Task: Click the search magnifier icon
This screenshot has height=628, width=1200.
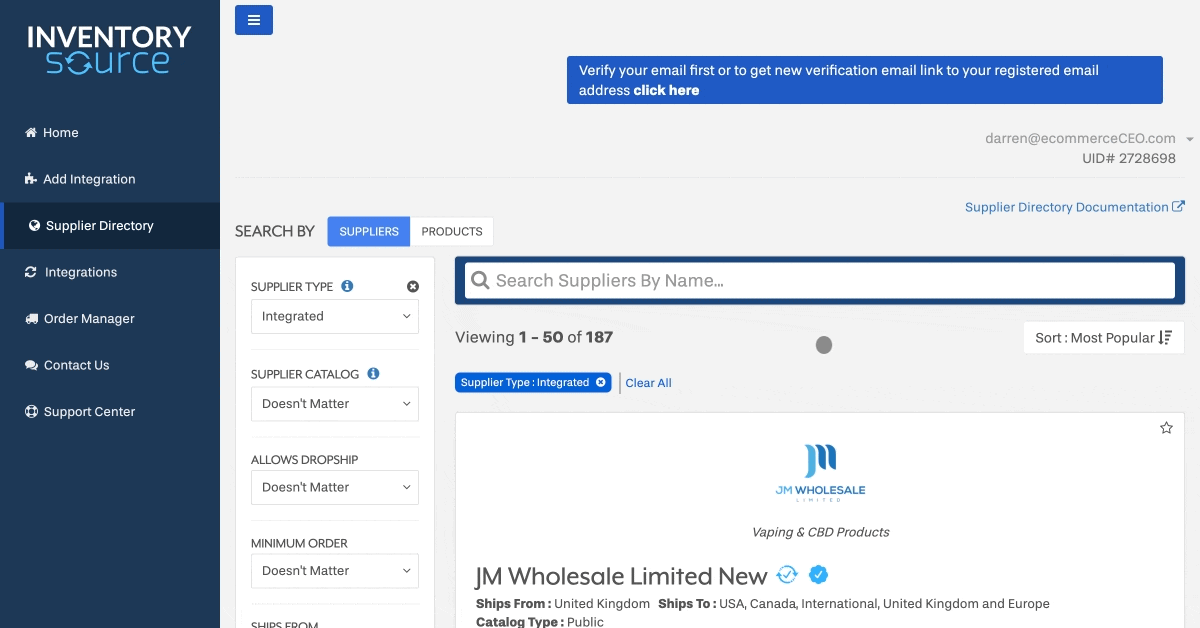Action: [x=480, y=281]
